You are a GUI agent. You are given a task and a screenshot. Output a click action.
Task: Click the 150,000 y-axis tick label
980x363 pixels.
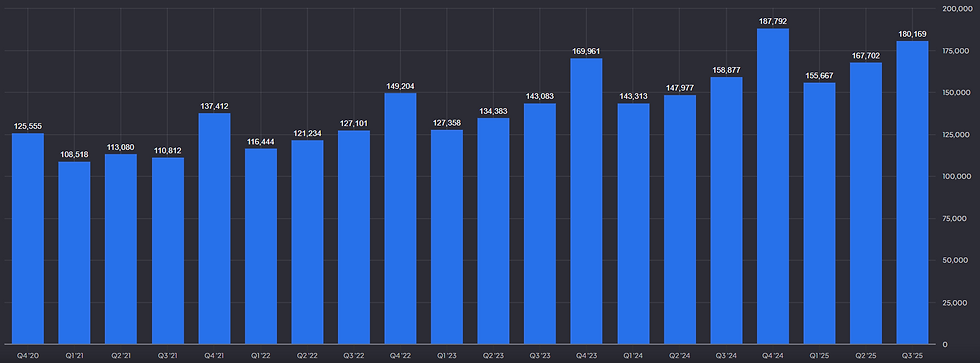(956, 92)
